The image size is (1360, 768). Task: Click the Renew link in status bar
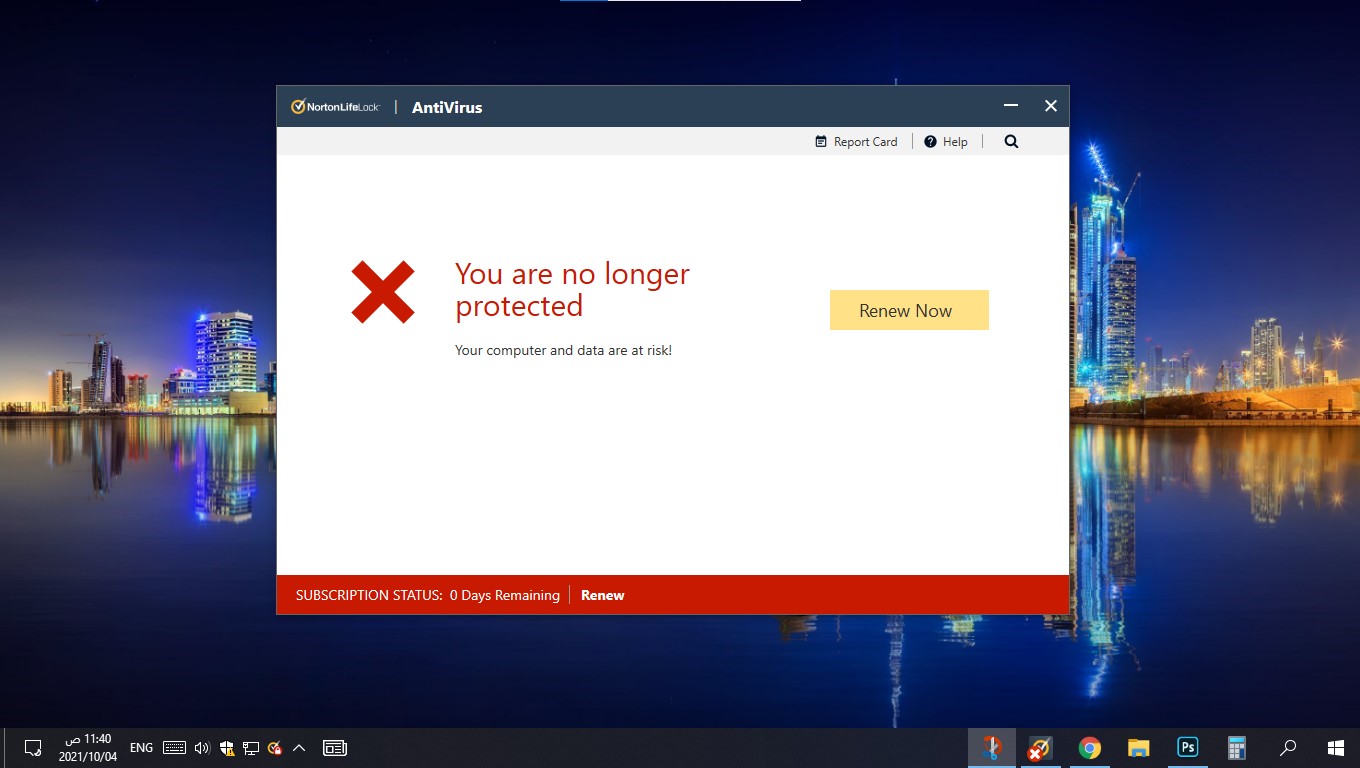click(x=603, y=595)
